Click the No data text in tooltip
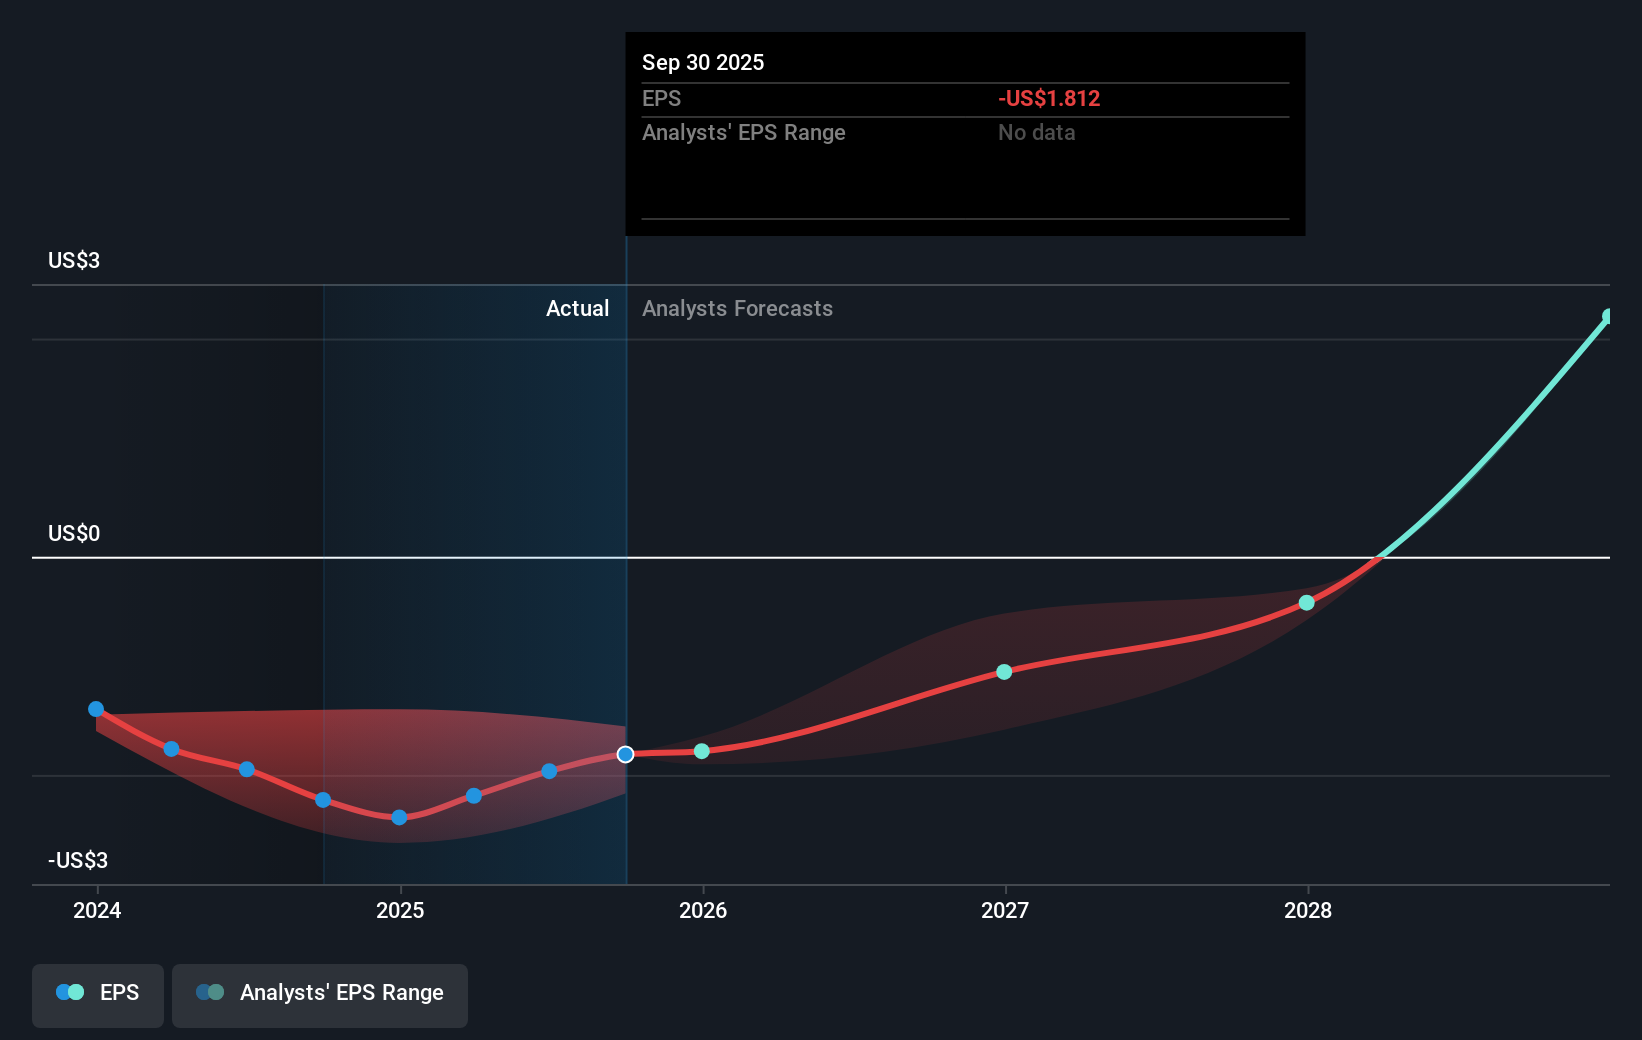This screenshot has height=1040, width=1642. 1036,133
